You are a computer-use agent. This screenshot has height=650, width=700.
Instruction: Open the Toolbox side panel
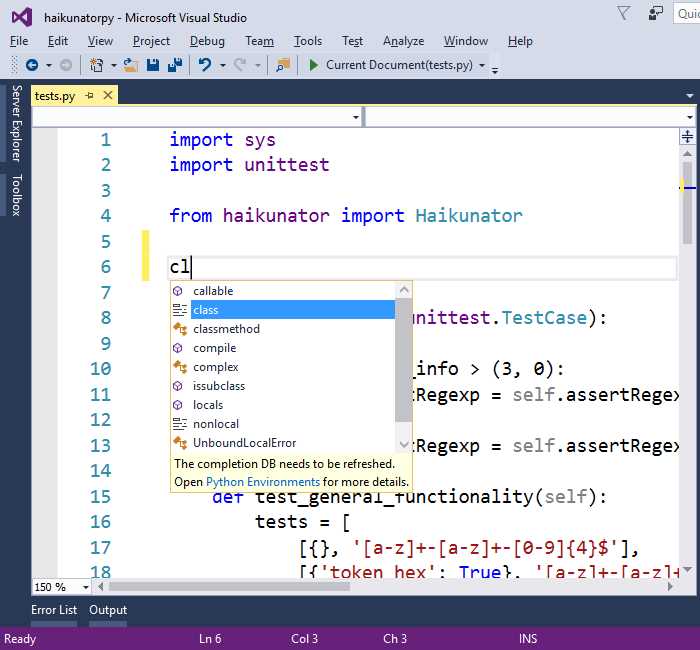tap(17, 195)
